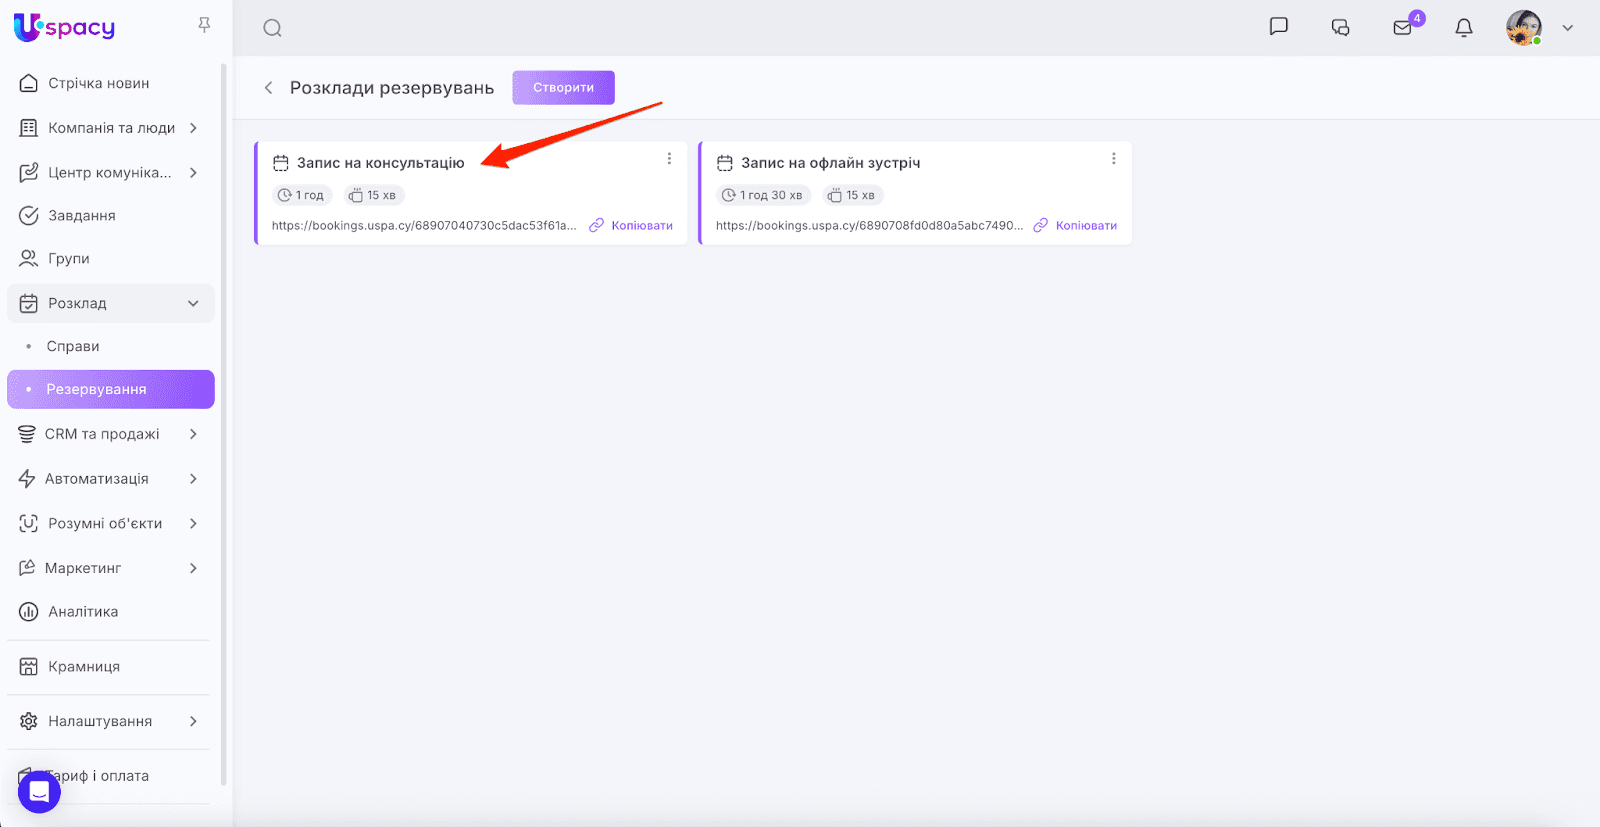Open Крамниця in the sidebar
The width and height of the screenshot is (1600, 827).
click(84, 667)
